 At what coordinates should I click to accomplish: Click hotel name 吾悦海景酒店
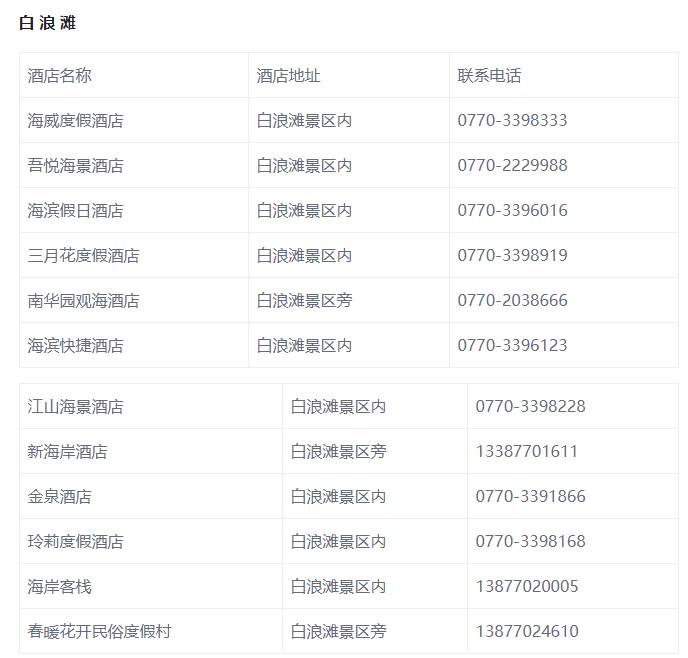(x=75, y=166)
